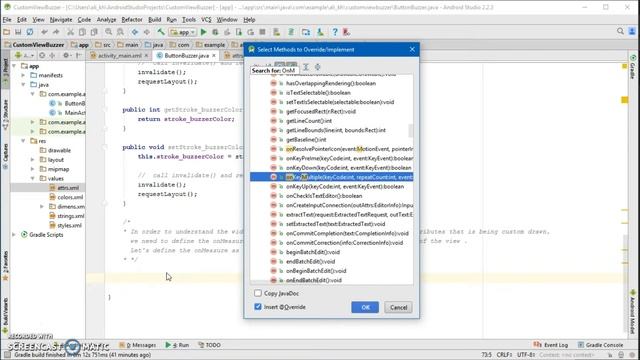Click the Synchronize toolbar icon
Image resolution: width=640 pixels, height=360 pixels.
pyautogui.click(x=30, y=32)
